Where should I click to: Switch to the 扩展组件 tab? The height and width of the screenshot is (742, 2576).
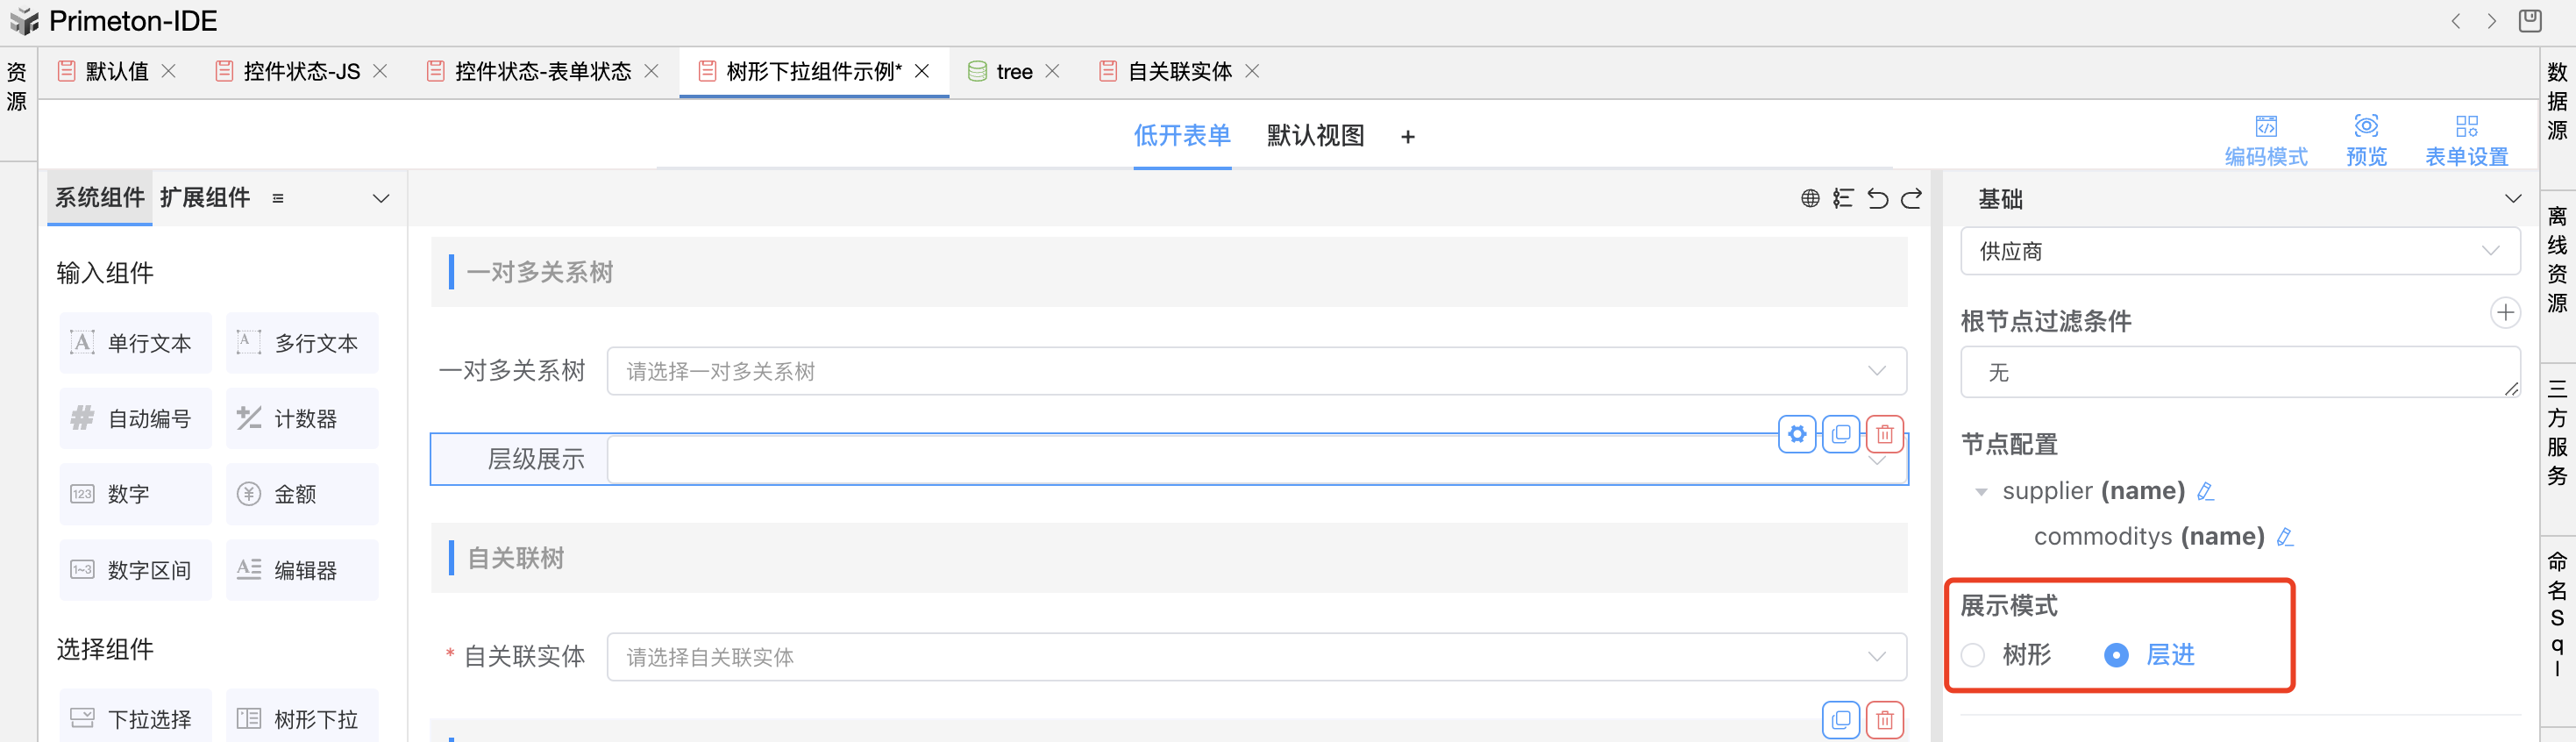[x=205, y=198]
